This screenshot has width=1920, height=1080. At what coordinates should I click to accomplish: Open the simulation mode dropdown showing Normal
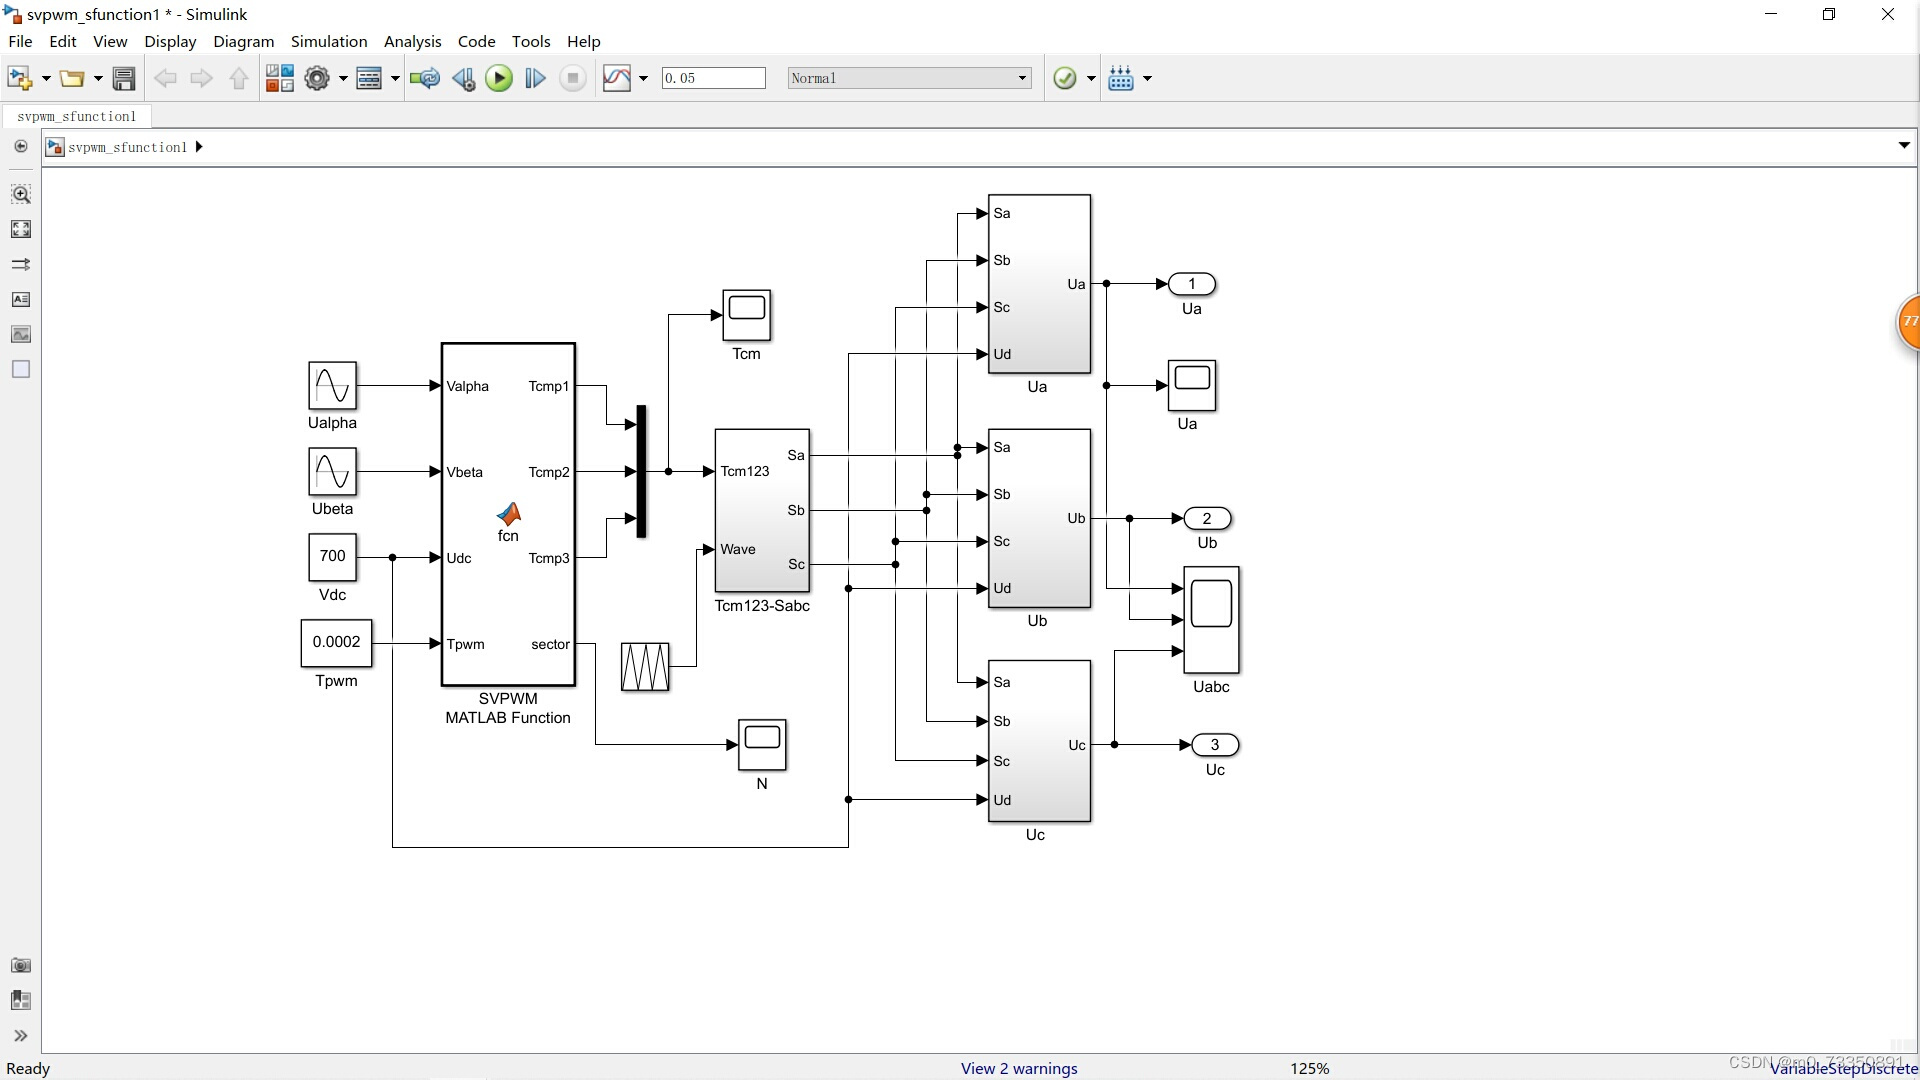[1021, 77]
